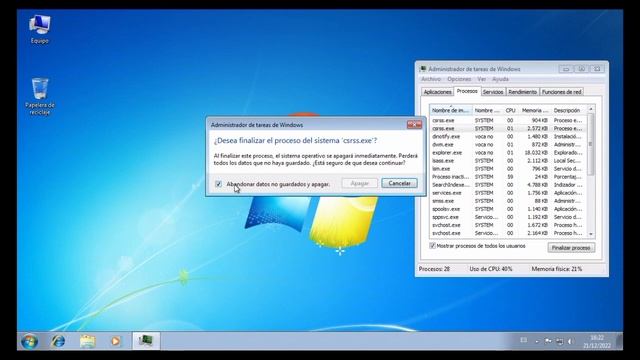Select the dinotify.exe process
Image resolution: width=640 pixels, height=360 pixels.
pyautogui.click(x=508, y=136)
